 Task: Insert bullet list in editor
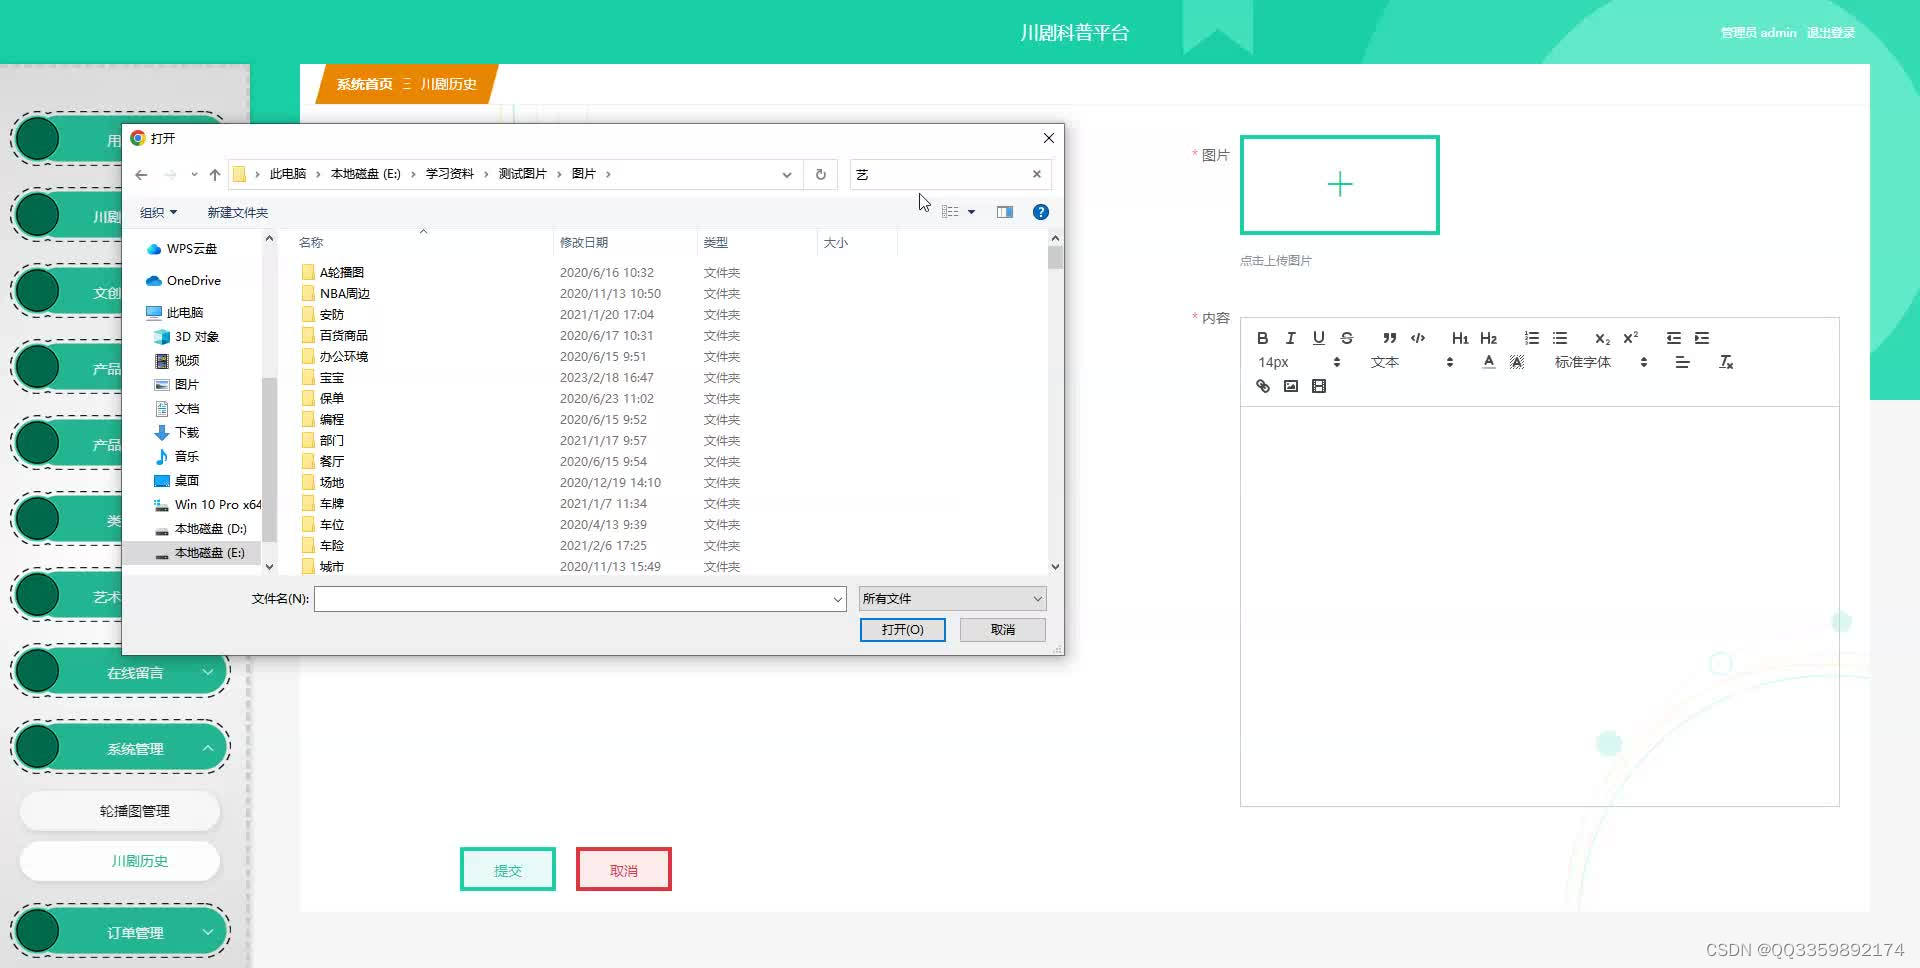coord(1559,338)
